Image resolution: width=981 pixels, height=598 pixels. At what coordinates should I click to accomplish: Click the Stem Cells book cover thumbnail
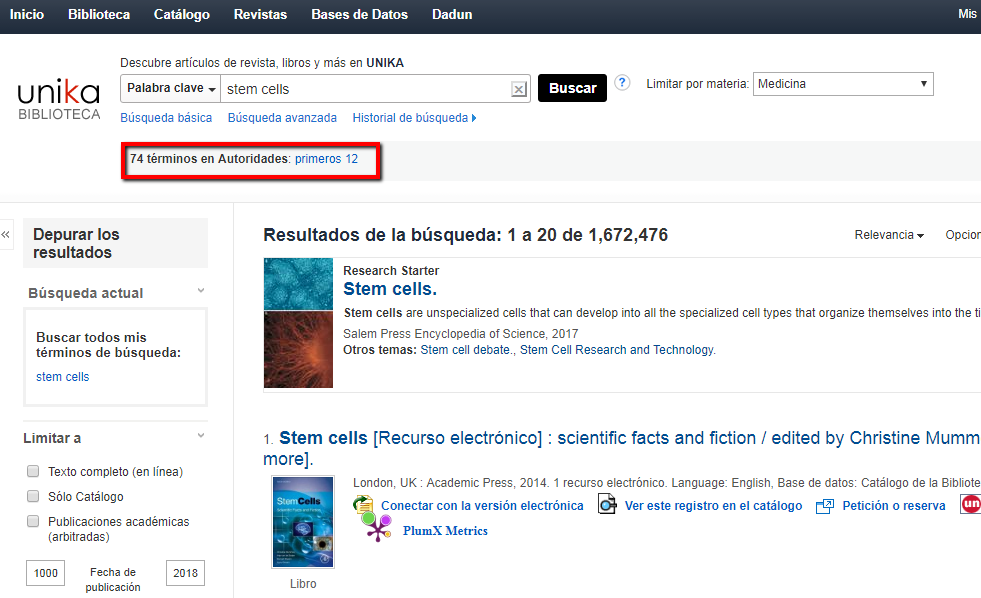(303, 522)
